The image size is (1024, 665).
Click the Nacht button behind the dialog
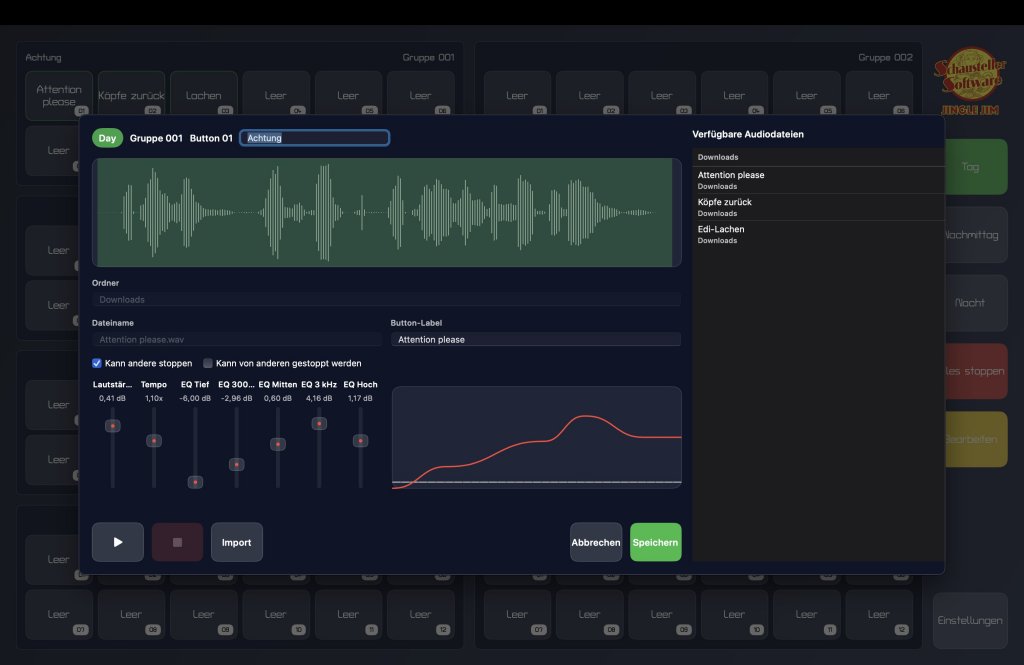click(x=976, y=302)
